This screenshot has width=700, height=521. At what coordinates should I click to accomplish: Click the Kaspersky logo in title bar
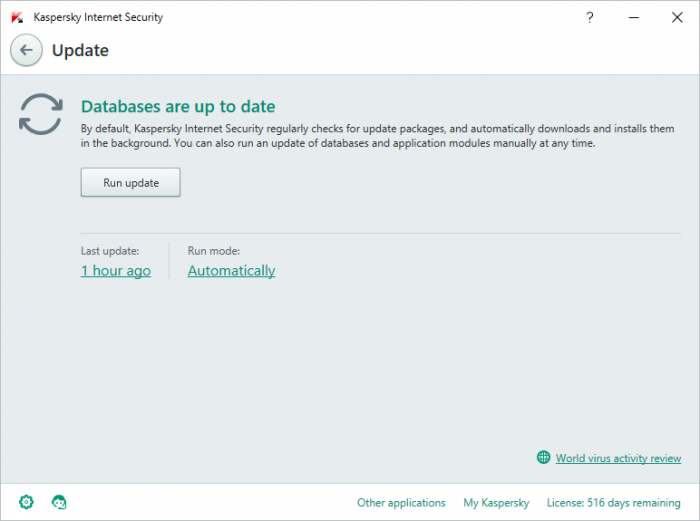coord(17,17)
